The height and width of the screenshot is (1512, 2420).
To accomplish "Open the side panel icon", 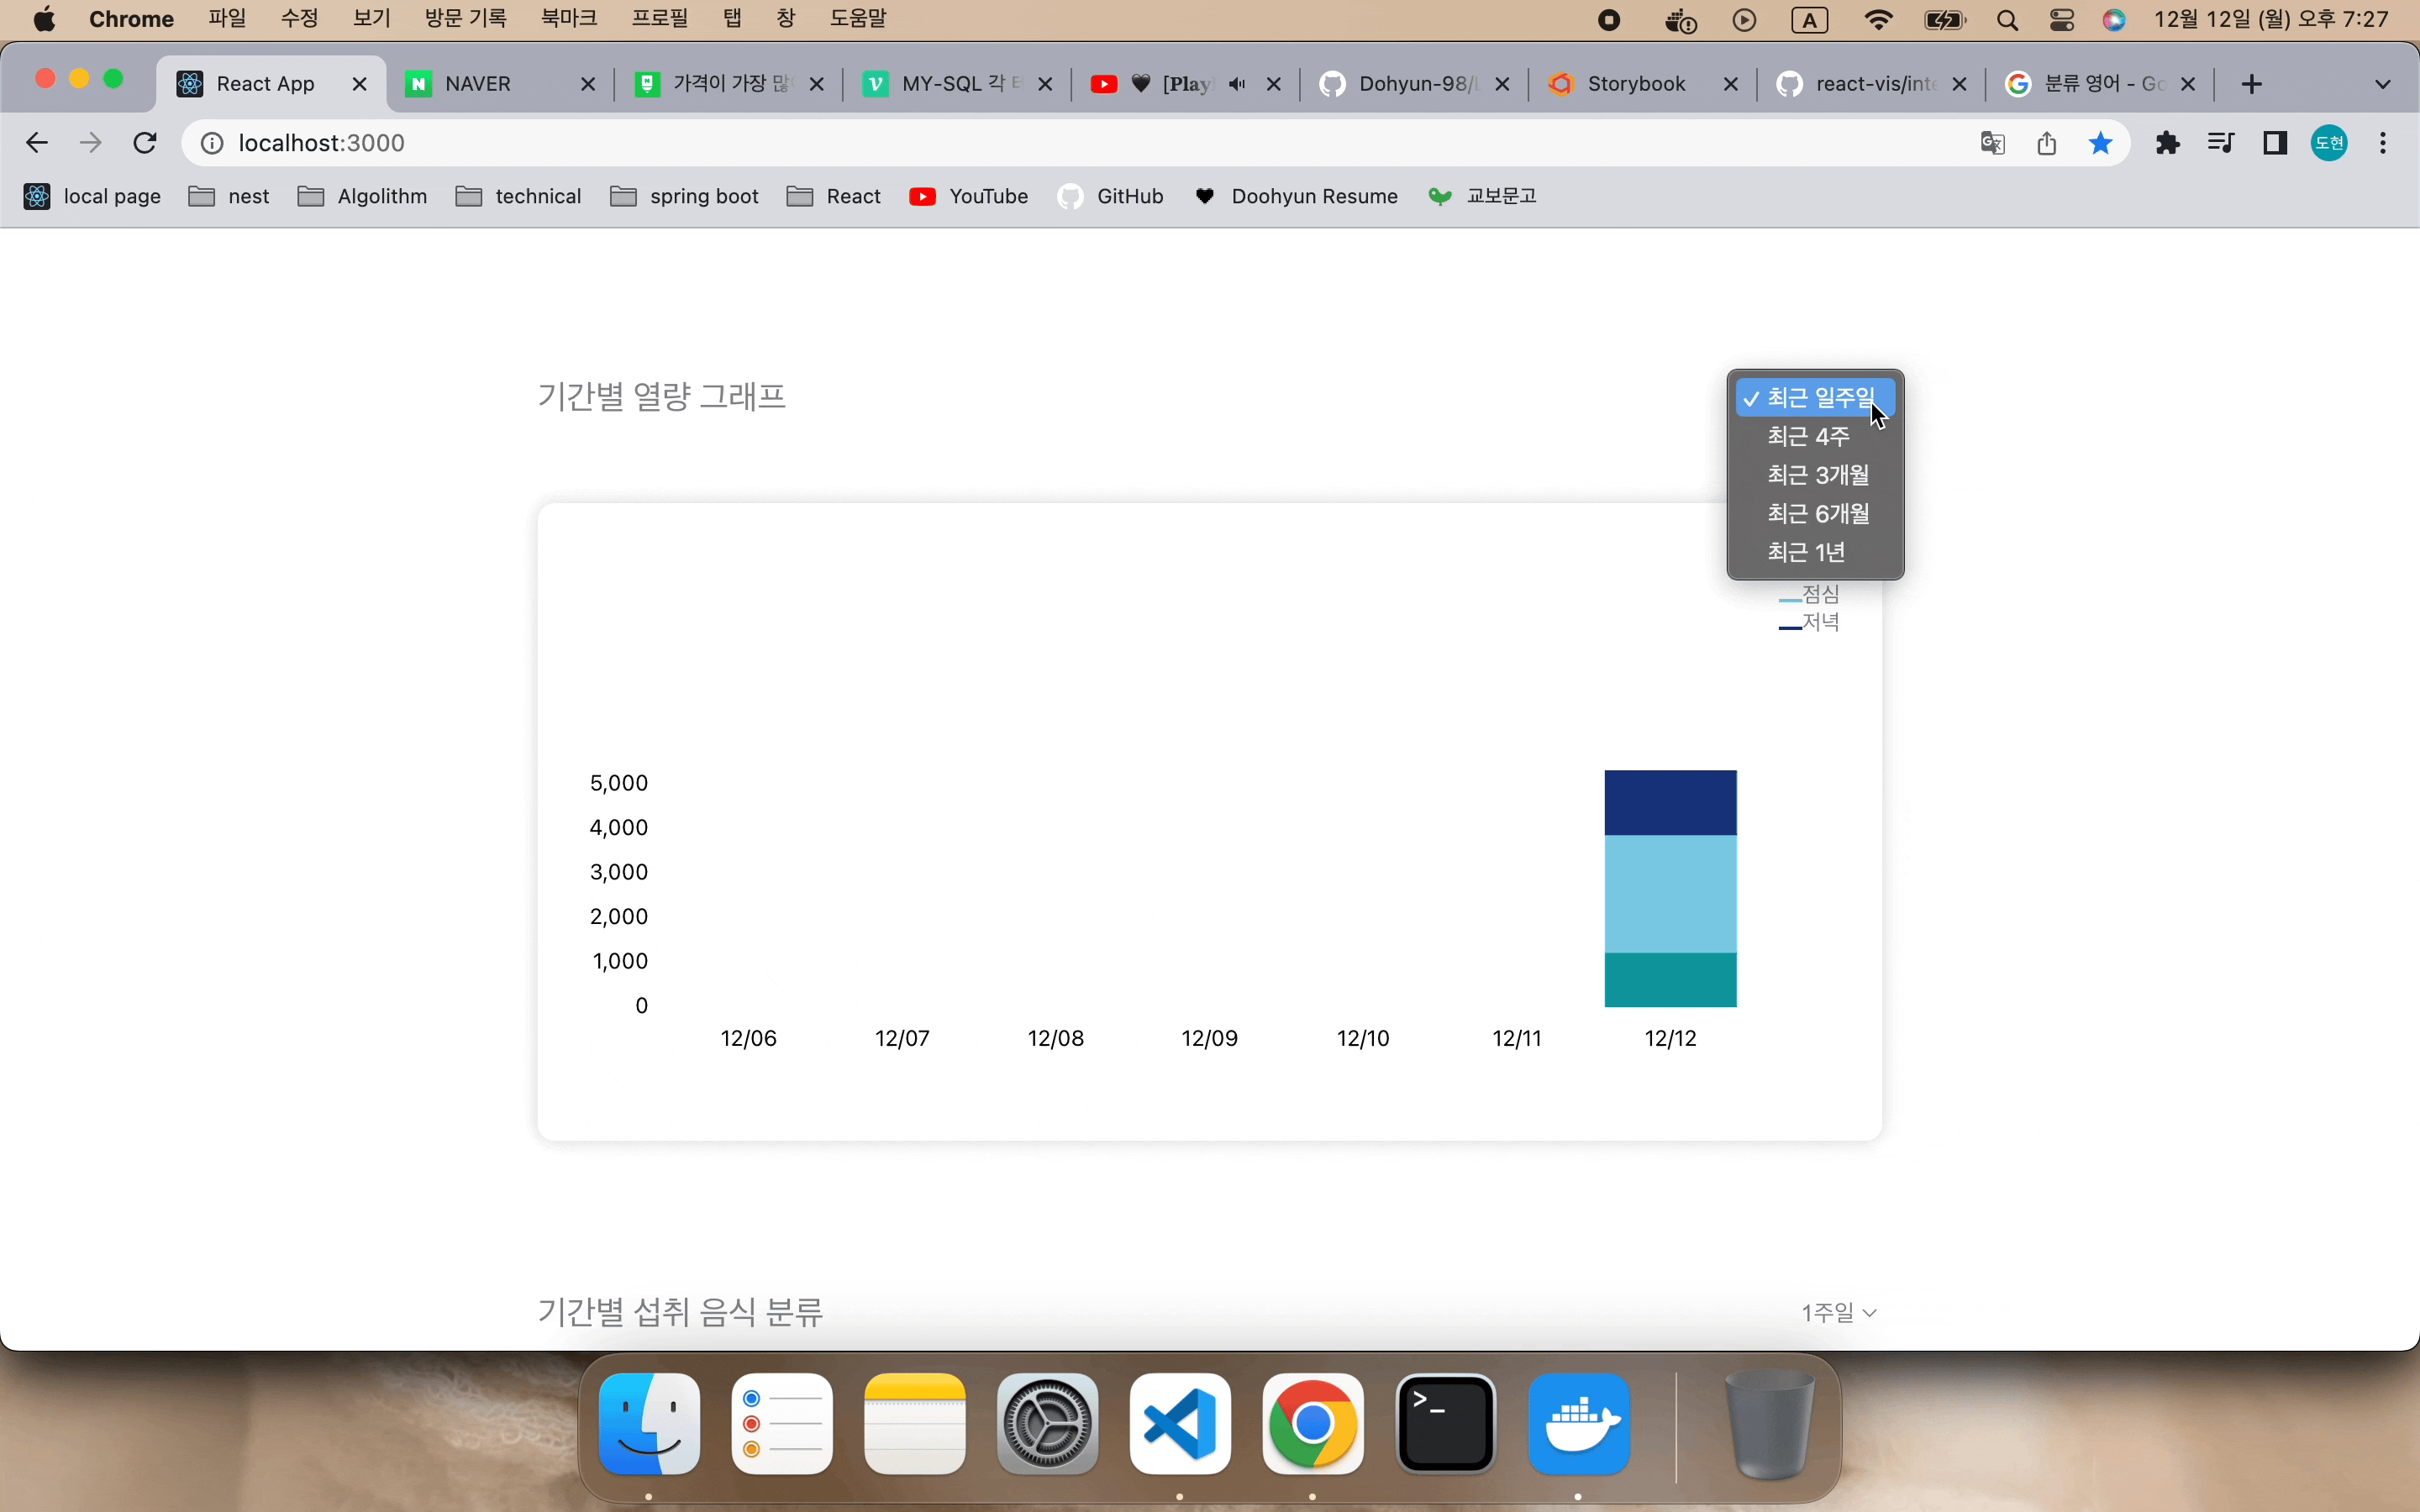I will (x=2275, y=143).
